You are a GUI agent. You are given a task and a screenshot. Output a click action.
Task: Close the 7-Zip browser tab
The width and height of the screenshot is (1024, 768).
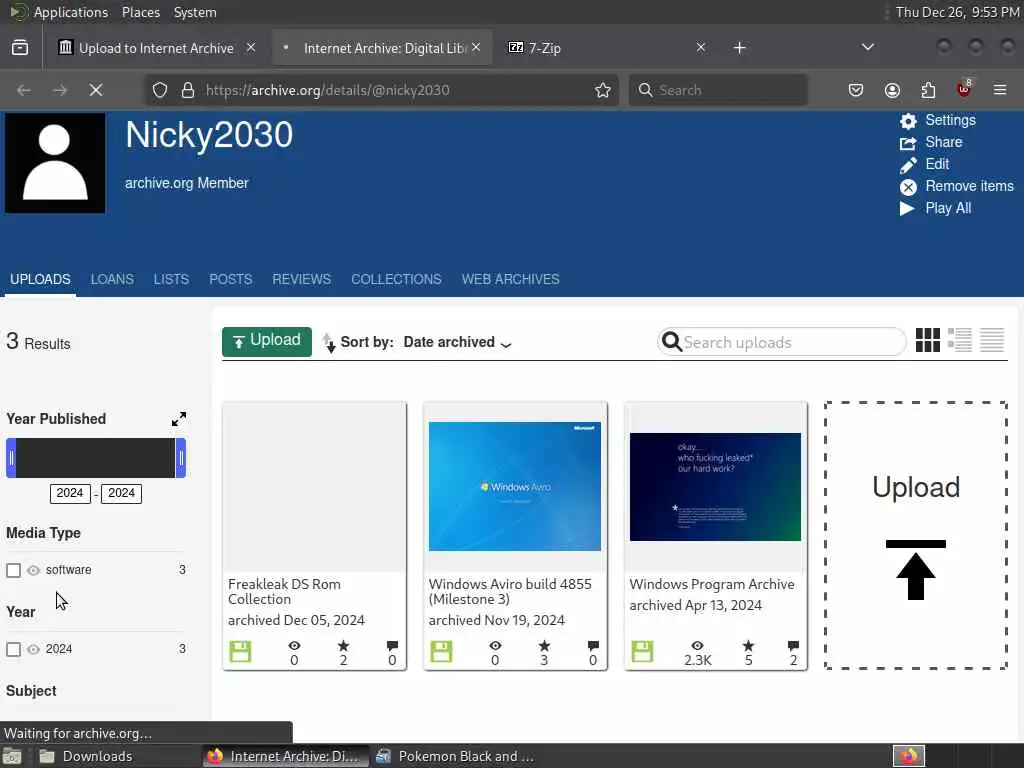[x=700, y=47]
